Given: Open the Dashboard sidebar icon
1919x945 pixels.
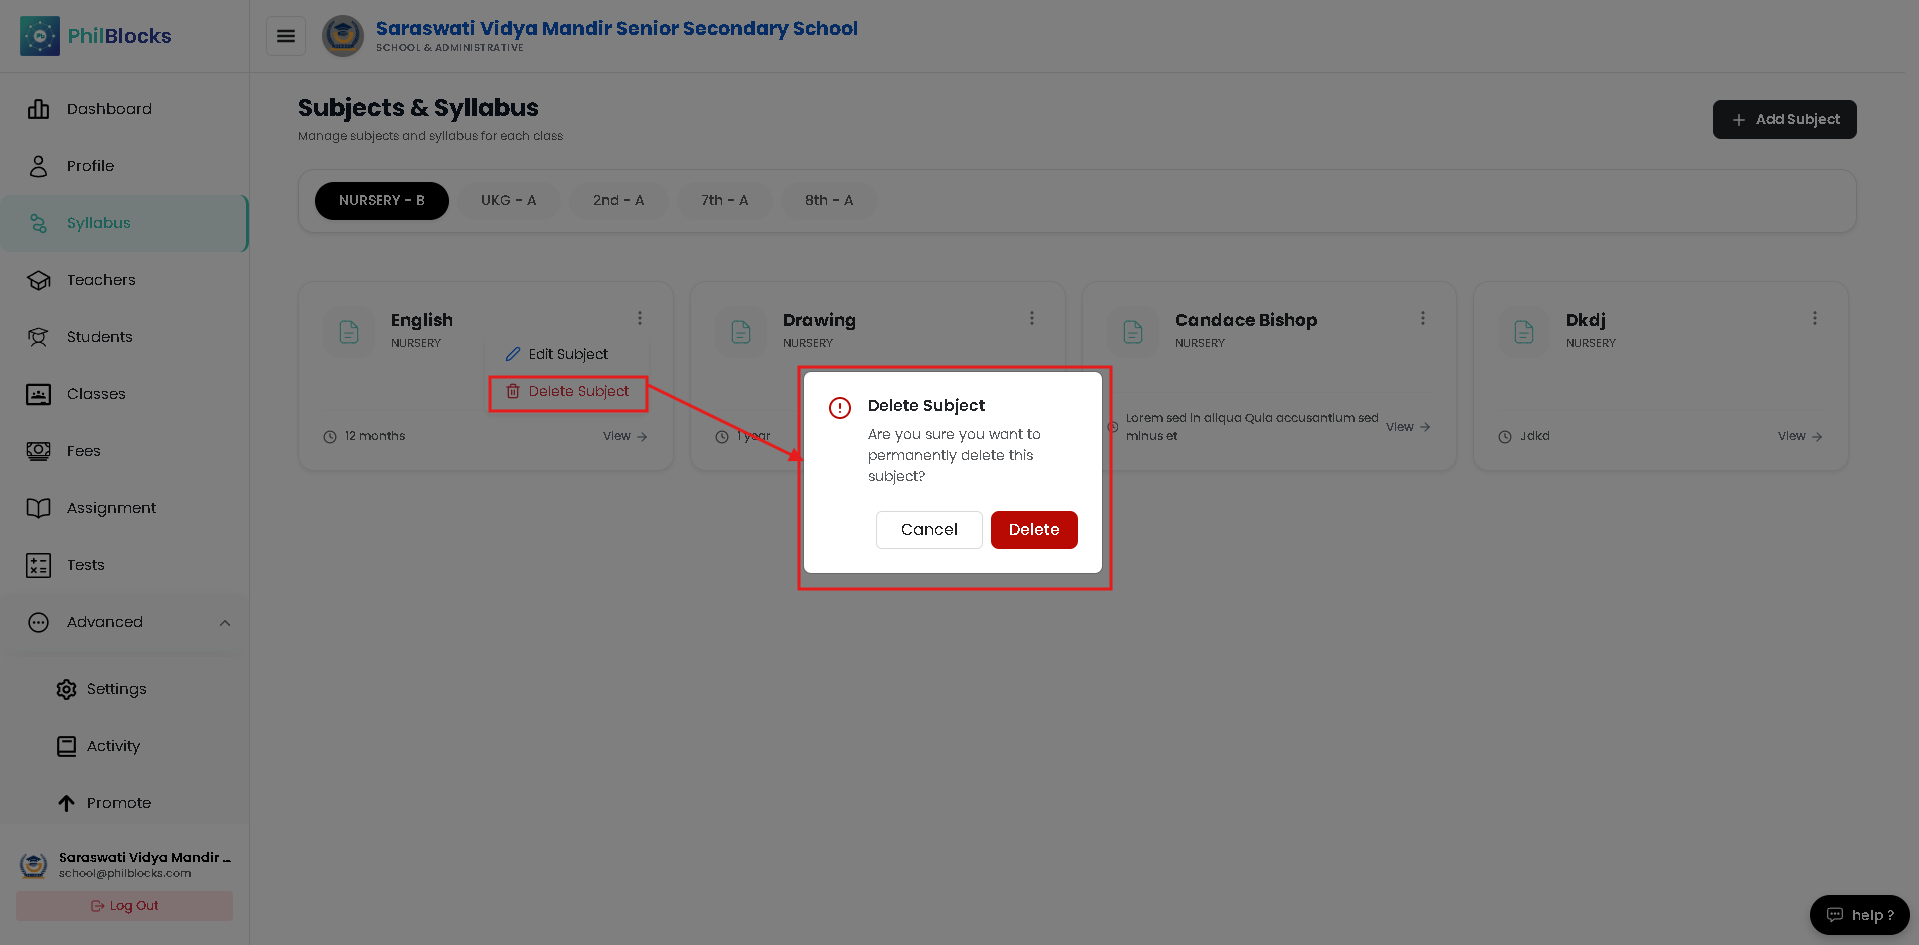Looking at the screenshot, I should tap(39, 109).
